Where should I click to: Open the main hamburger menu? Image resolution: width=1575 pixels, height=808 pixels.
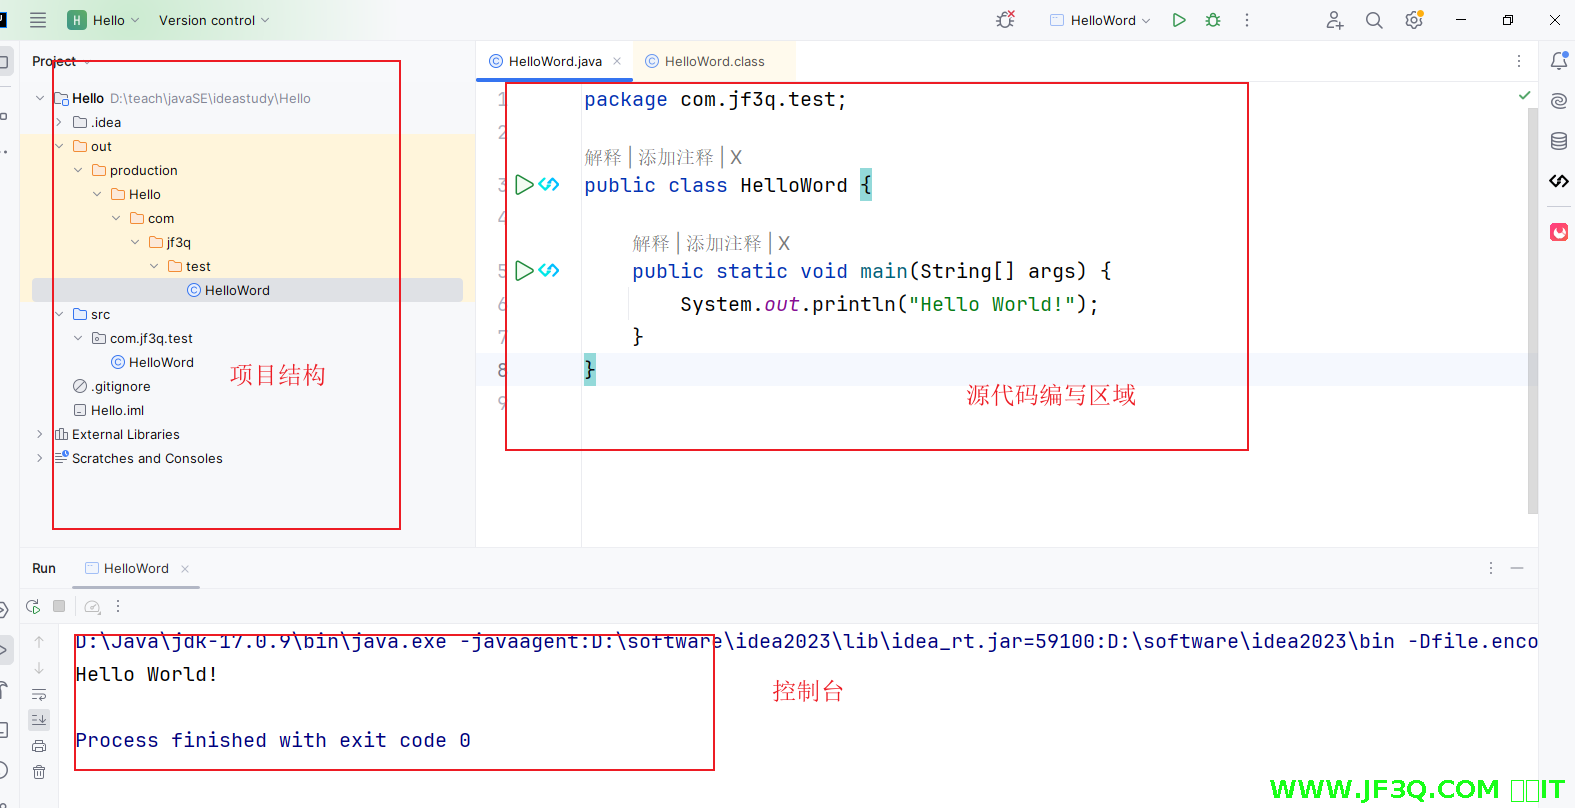(38, 20)
